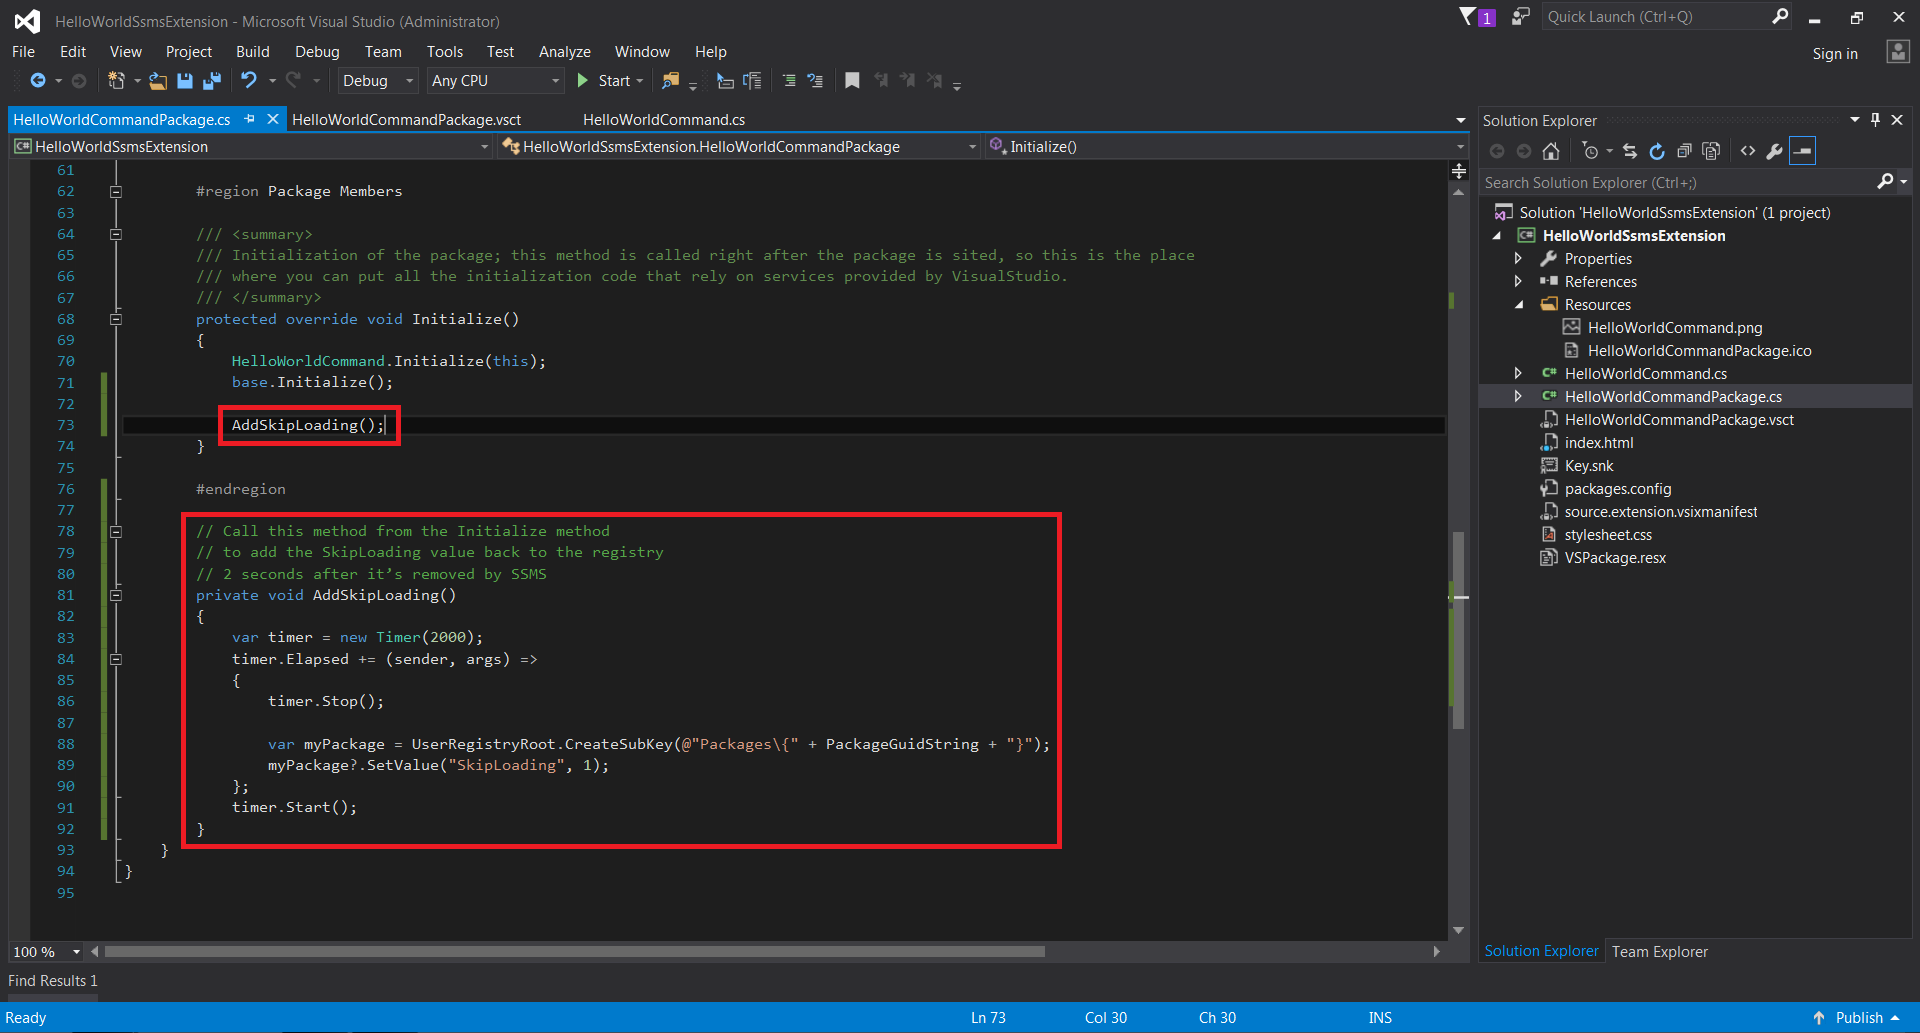Select packages.config file in Solution Explorer
The height and width of the screenshot is (1033, 1920).
click(1617, 489)
